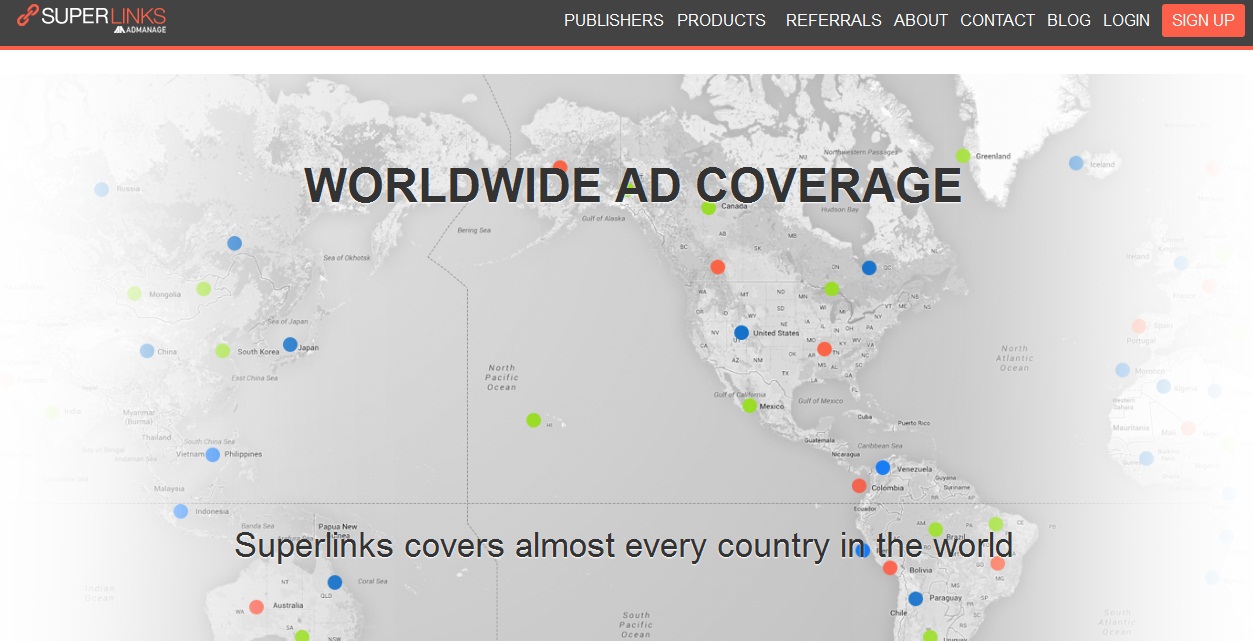Click the blue marker beside Paraguay
The width and height of the screenshot is (1253, 641).
coord(915,599)
